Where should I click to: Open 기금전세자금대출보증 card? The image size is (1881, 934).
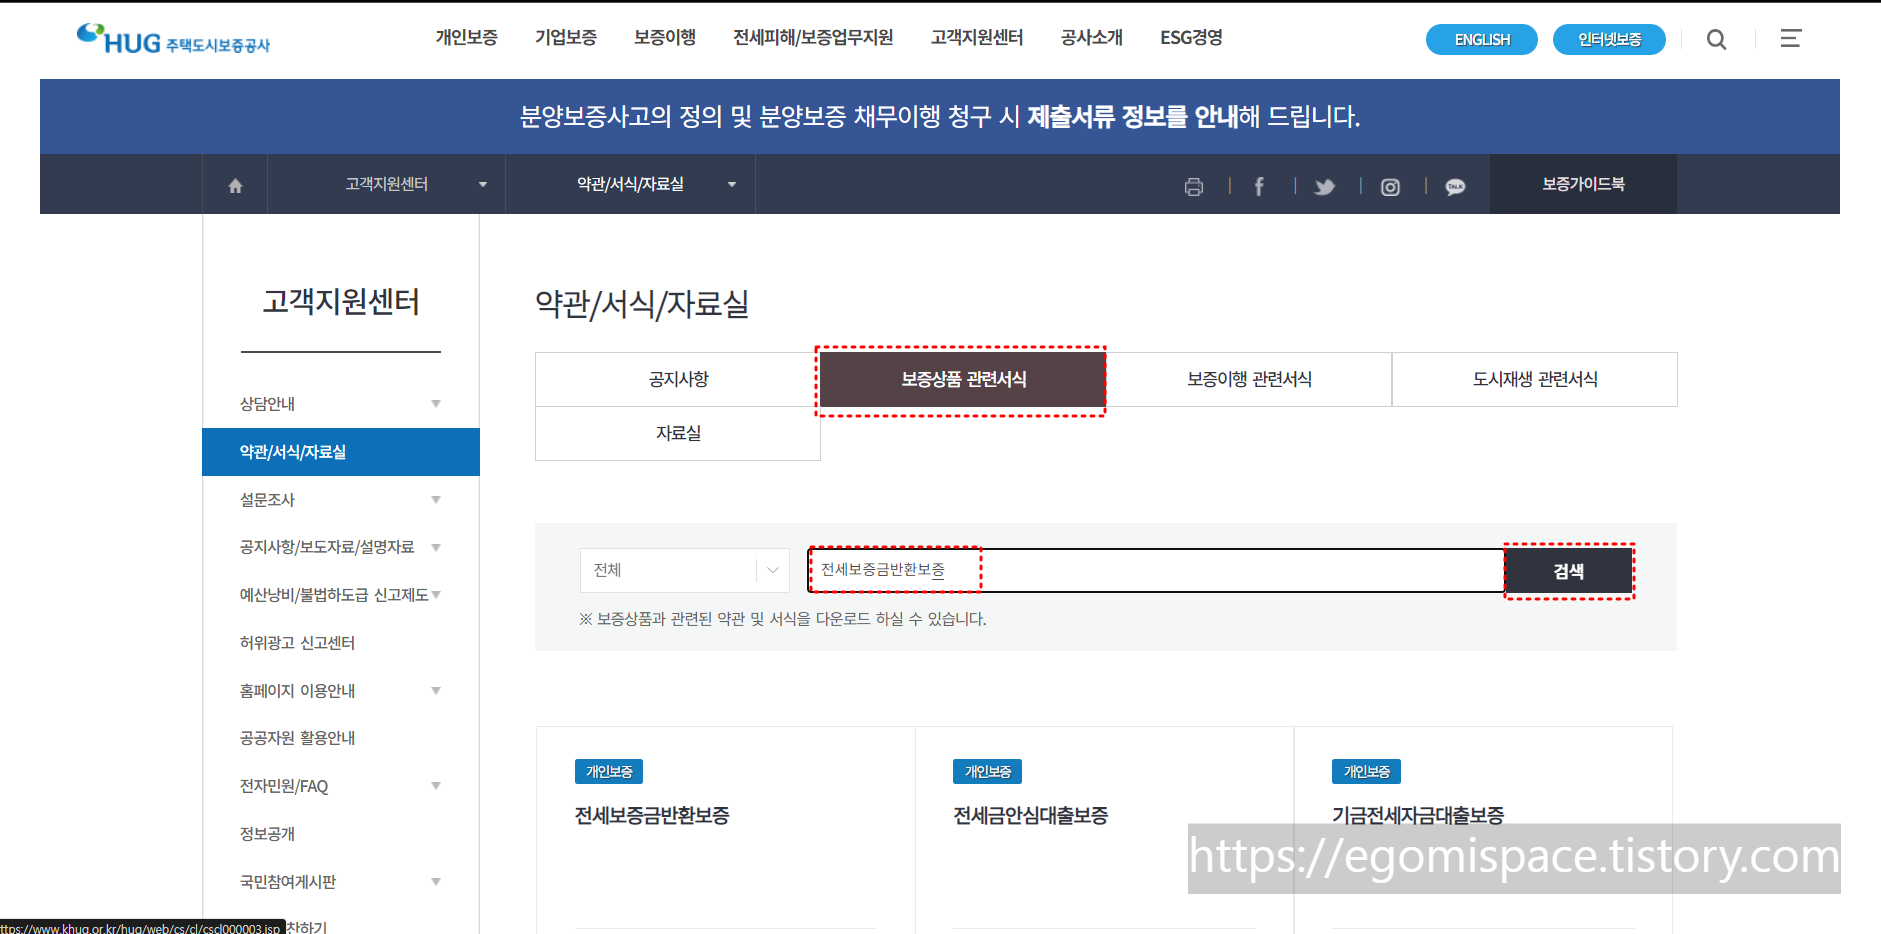(x=1418, y=816)
